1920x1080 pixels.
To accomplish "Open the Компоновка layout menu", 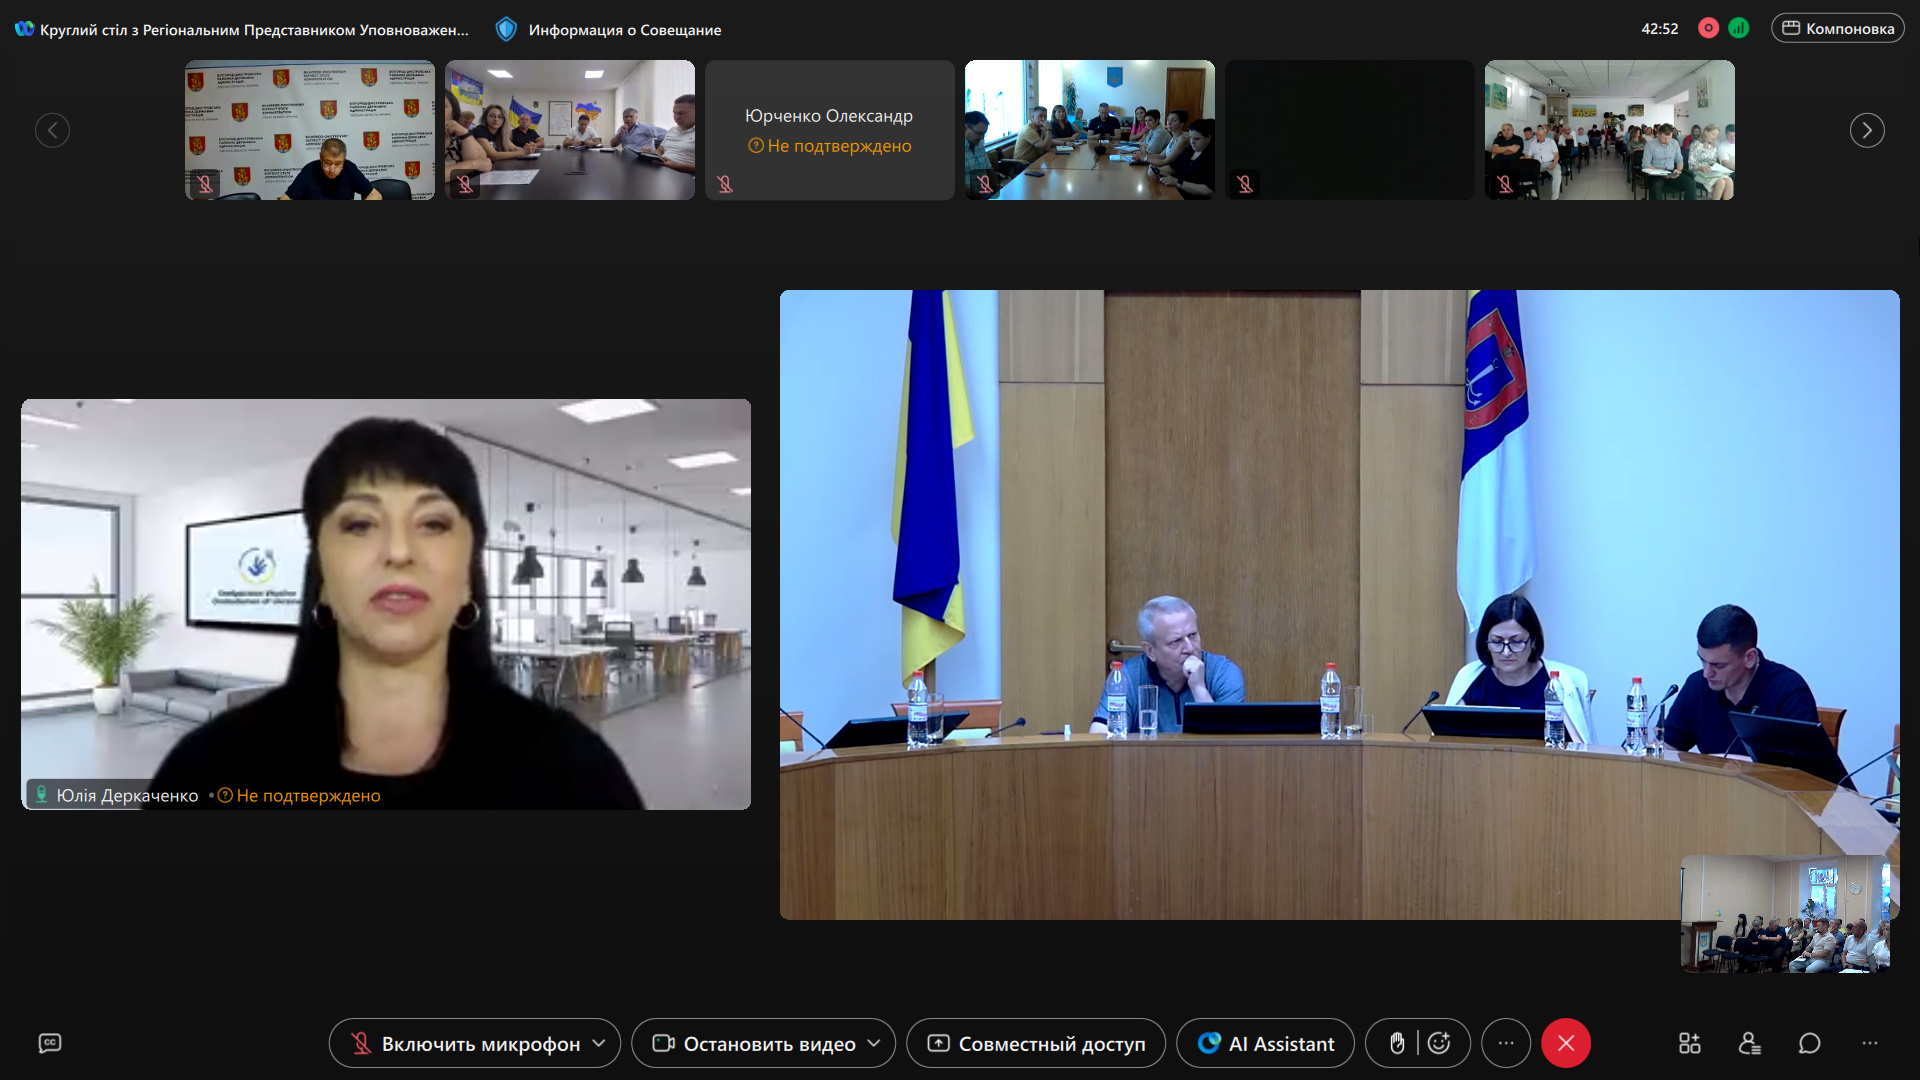I will (1838, 28).
